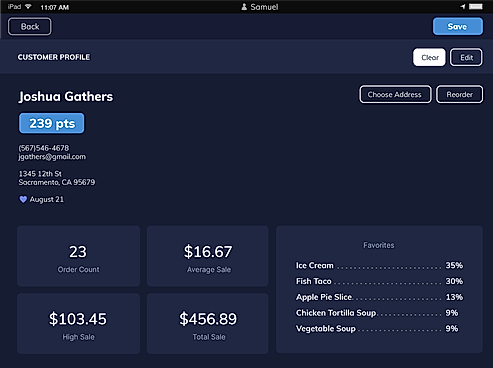
Task: Tap the 11:07 AM clock
Action: click(55, 7)
